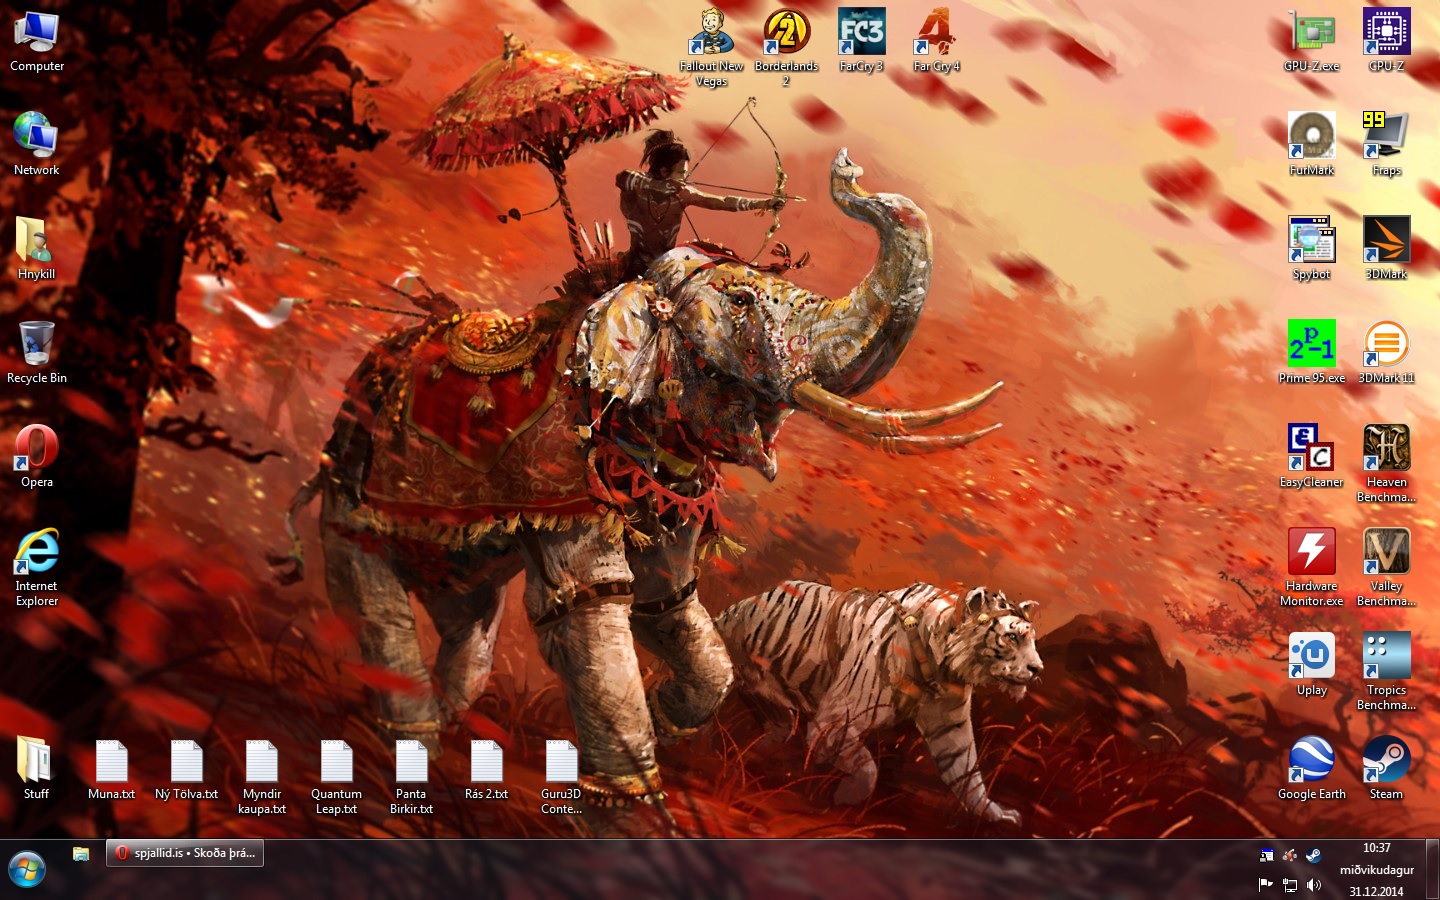Screen dimensions: 1440x900
Task: Click the network status tray icon
Action: pyautogui.click(x=1290, y=884)
